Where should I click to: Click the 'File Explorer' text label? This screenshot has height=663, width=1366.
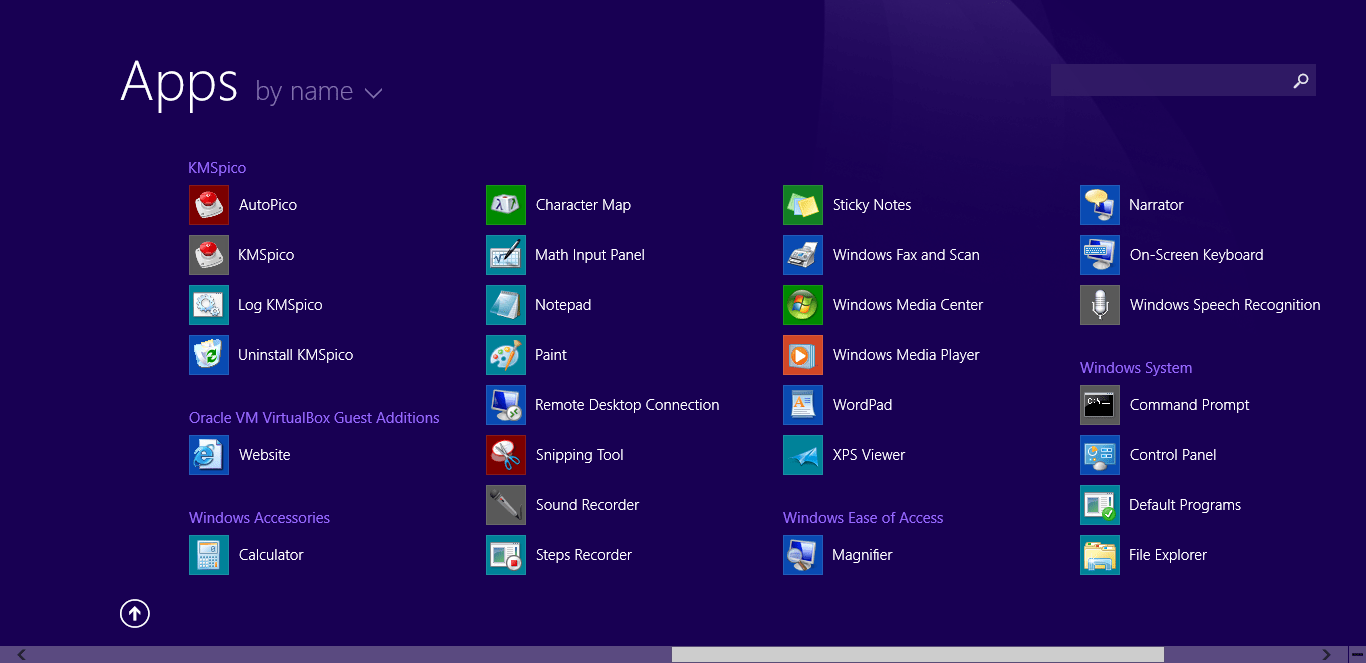click(x=1168, y=555)
